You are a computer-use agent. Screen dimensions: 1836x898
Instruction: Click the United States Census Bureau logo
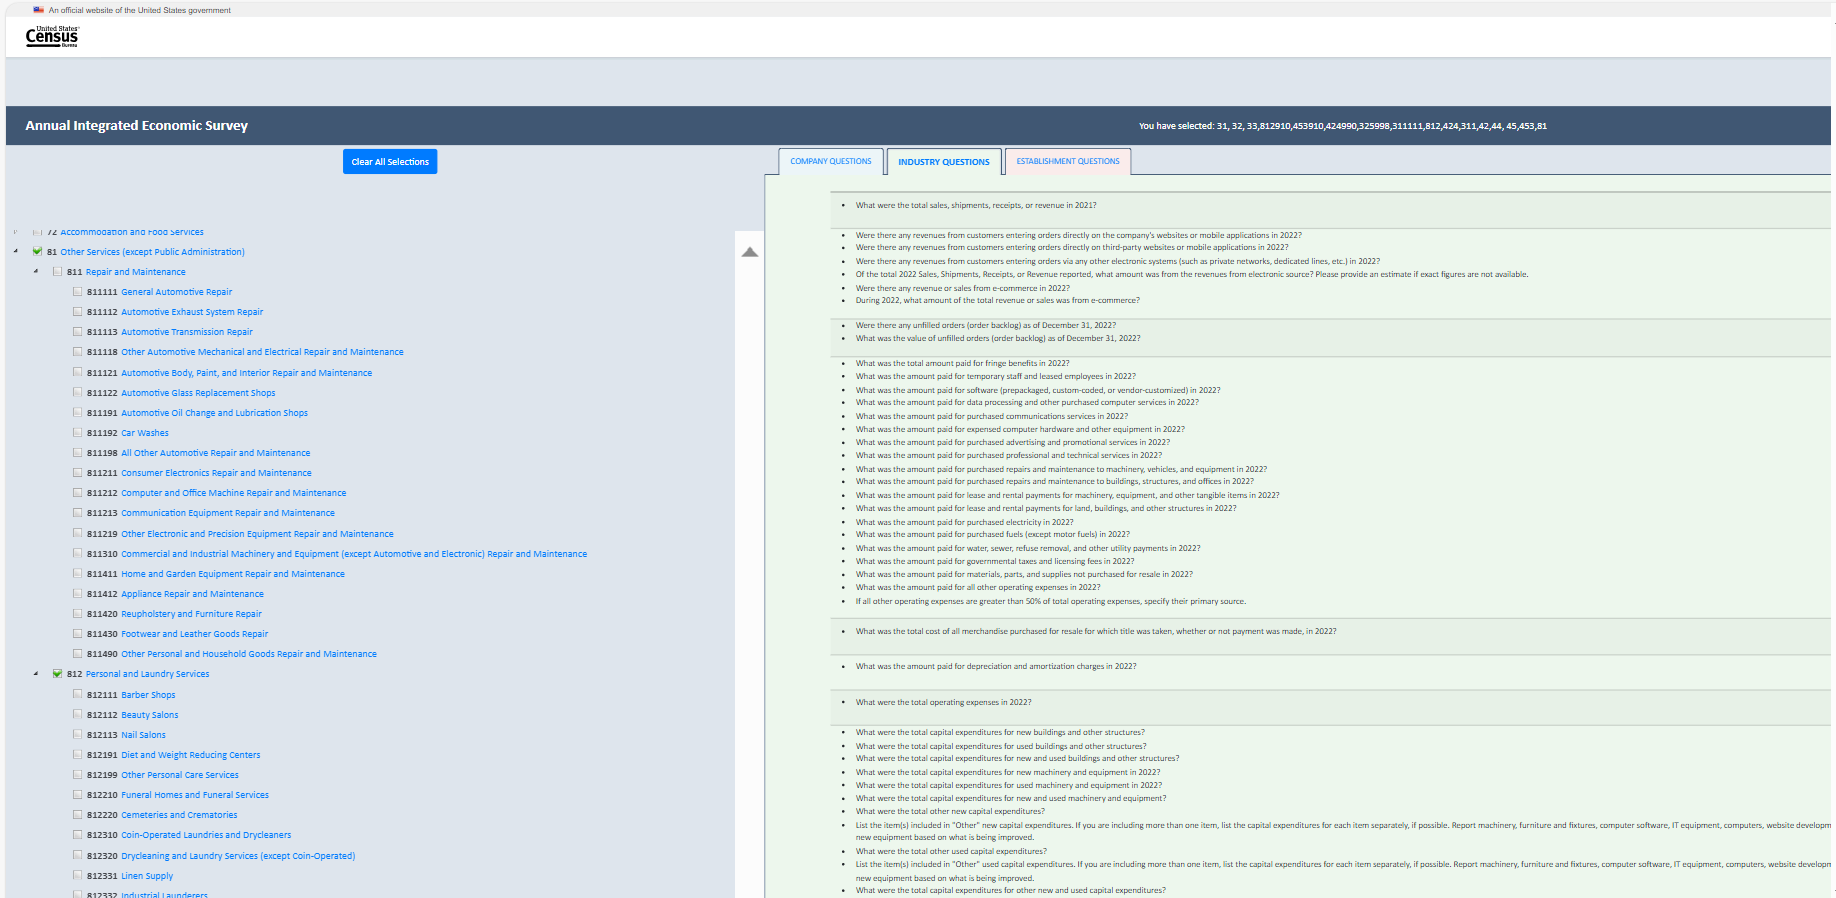tap(51, 37)
